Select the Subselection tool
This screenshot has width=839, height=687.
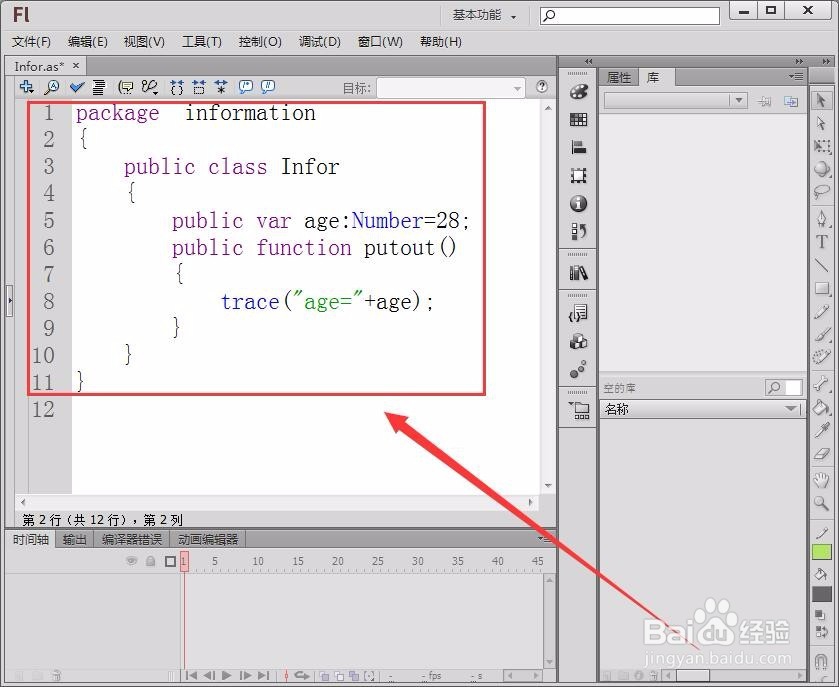click(x=821, y=123)
